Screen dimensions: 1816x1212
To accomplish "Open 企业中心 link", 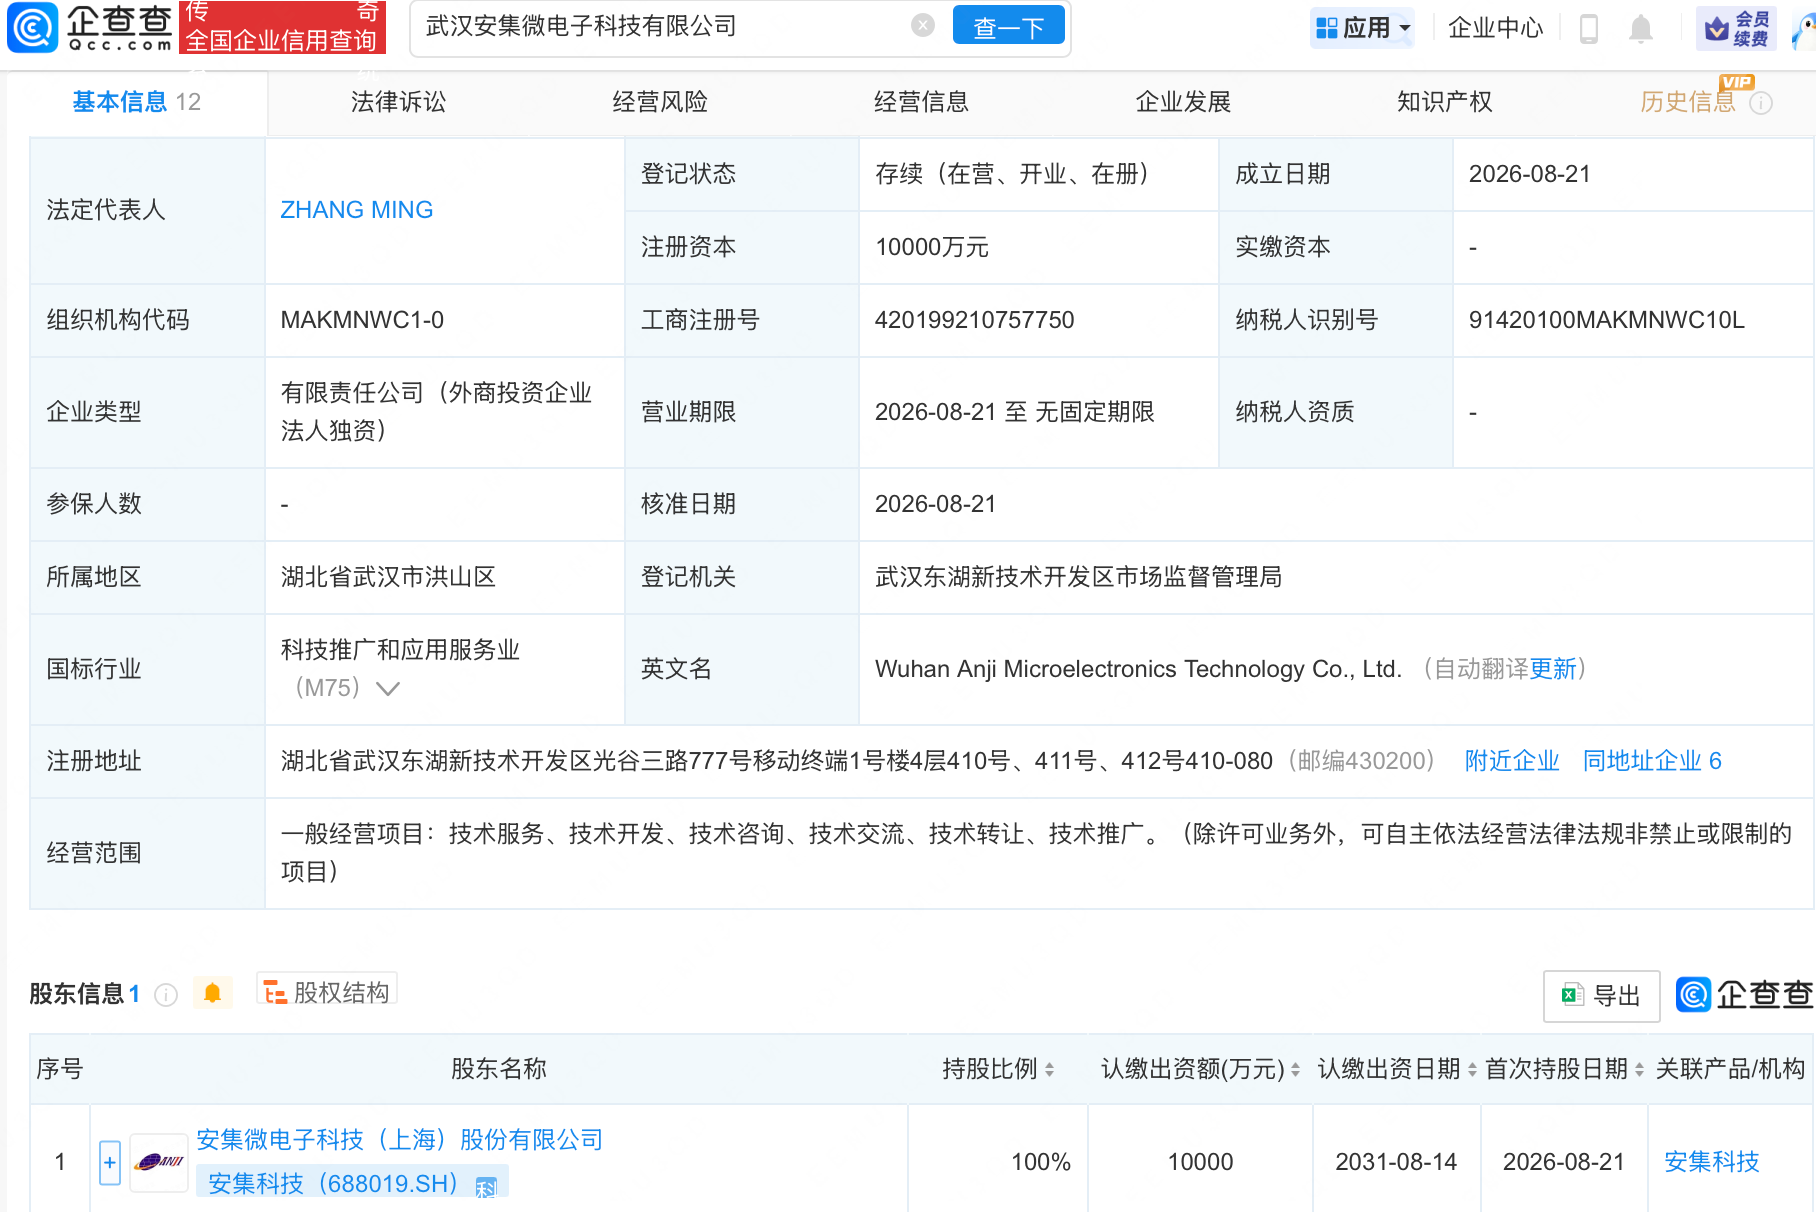I will [1495, 28].
